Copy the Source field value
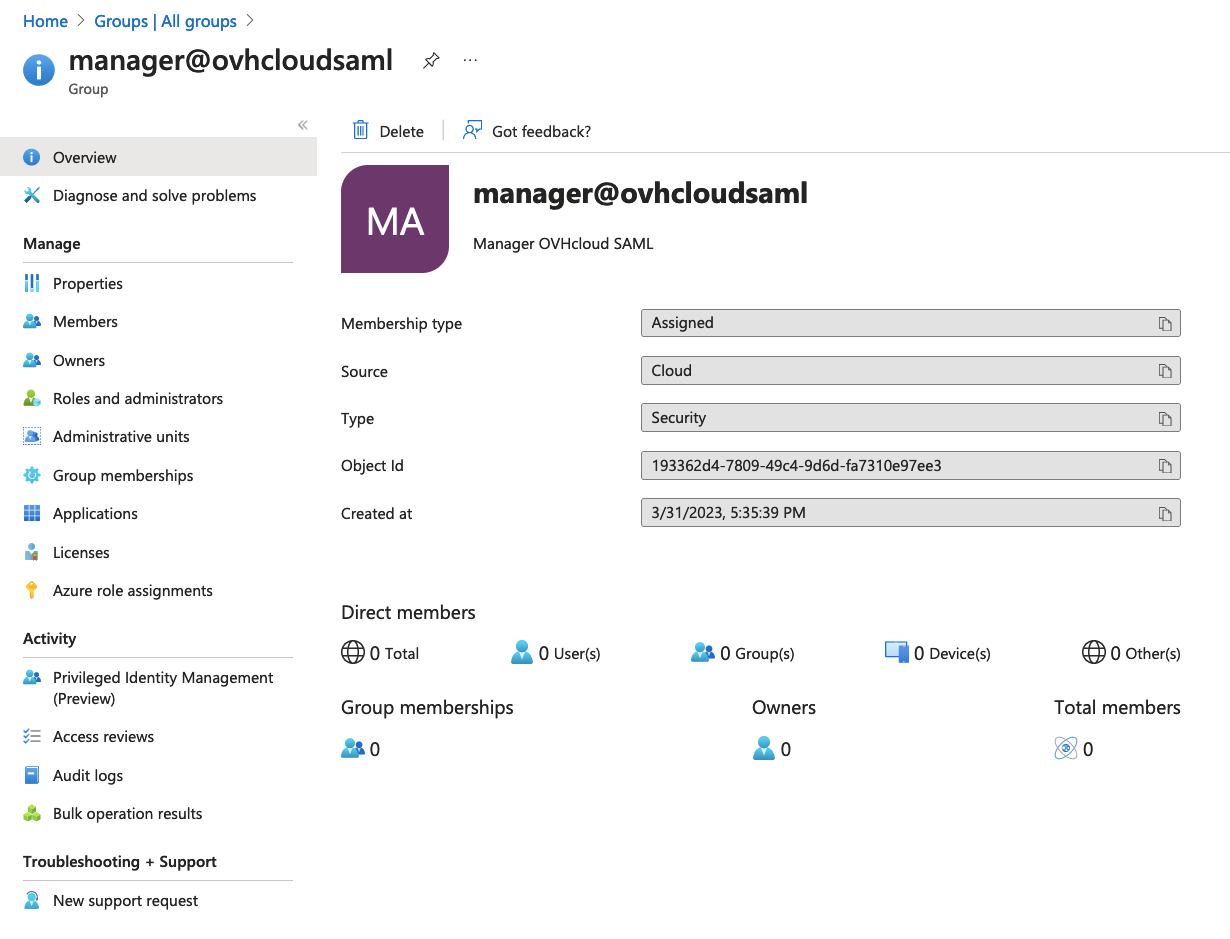 [x=1164, y=370]
